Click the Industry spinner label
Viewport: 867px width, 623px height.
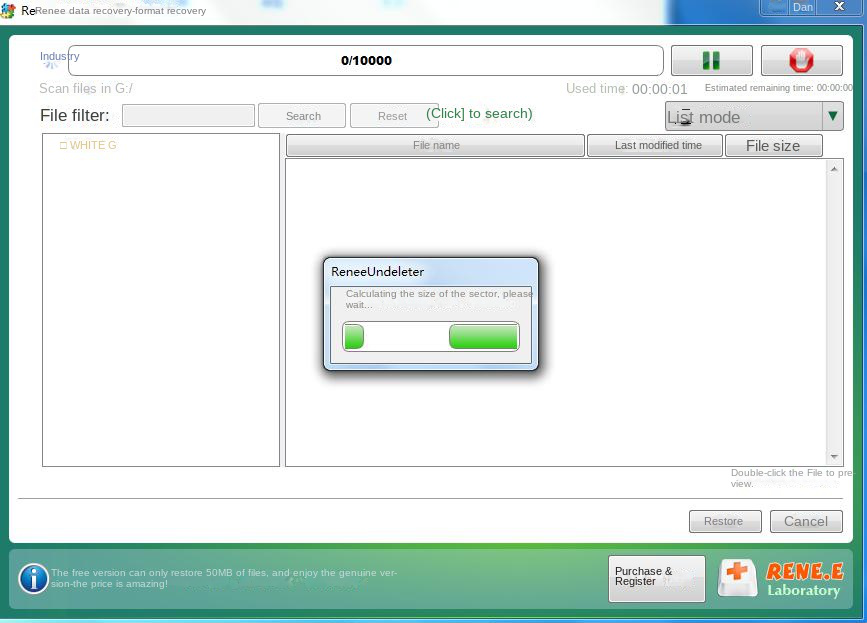[60, 56]
